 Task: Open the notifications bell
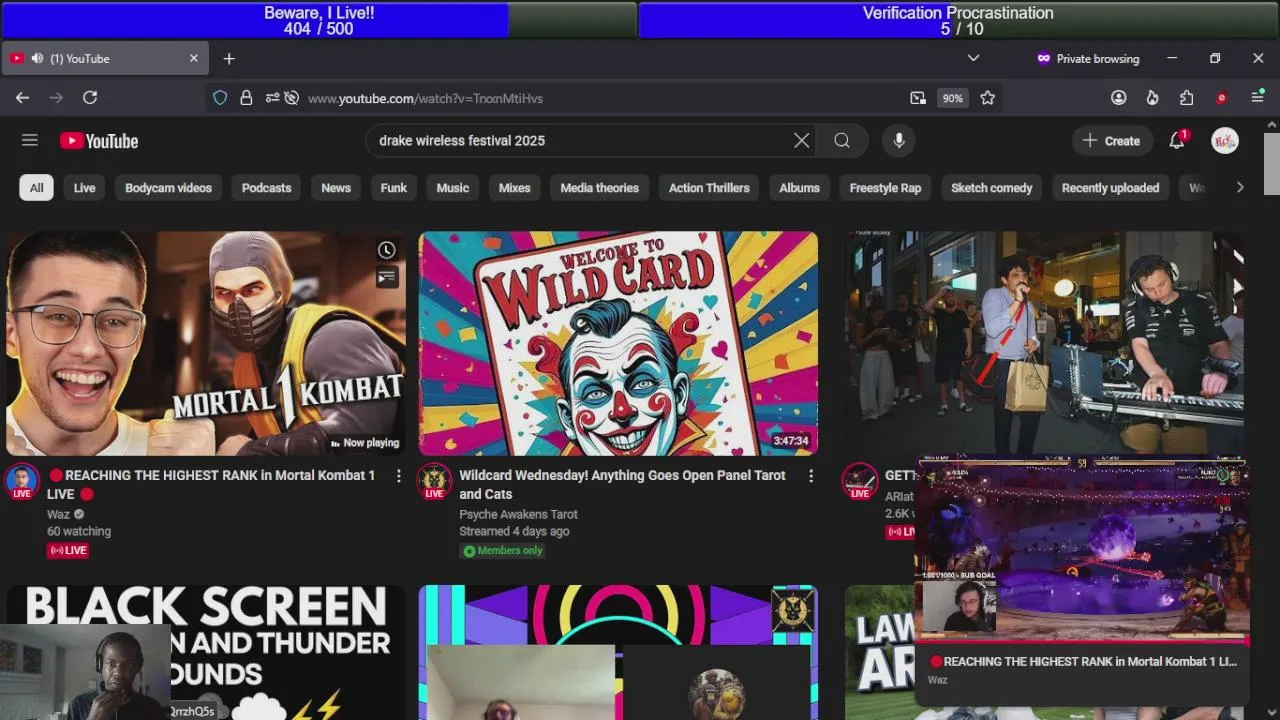1177,141
